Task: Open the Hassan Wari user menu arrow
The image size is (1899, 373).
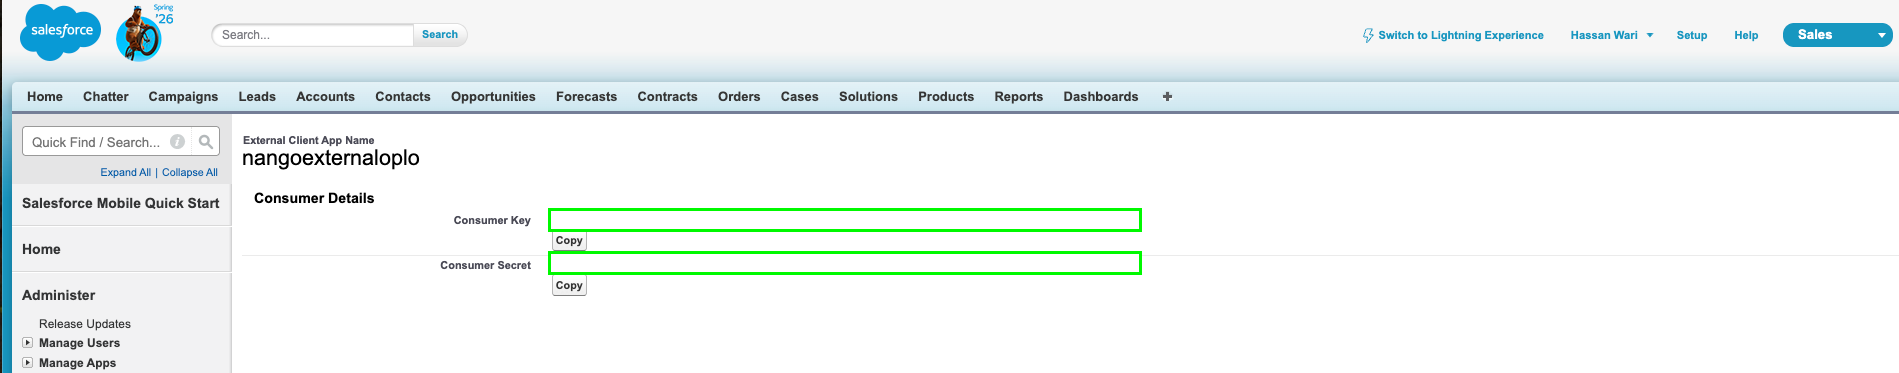Action: pyautogui.click(x=1650, y=35)
